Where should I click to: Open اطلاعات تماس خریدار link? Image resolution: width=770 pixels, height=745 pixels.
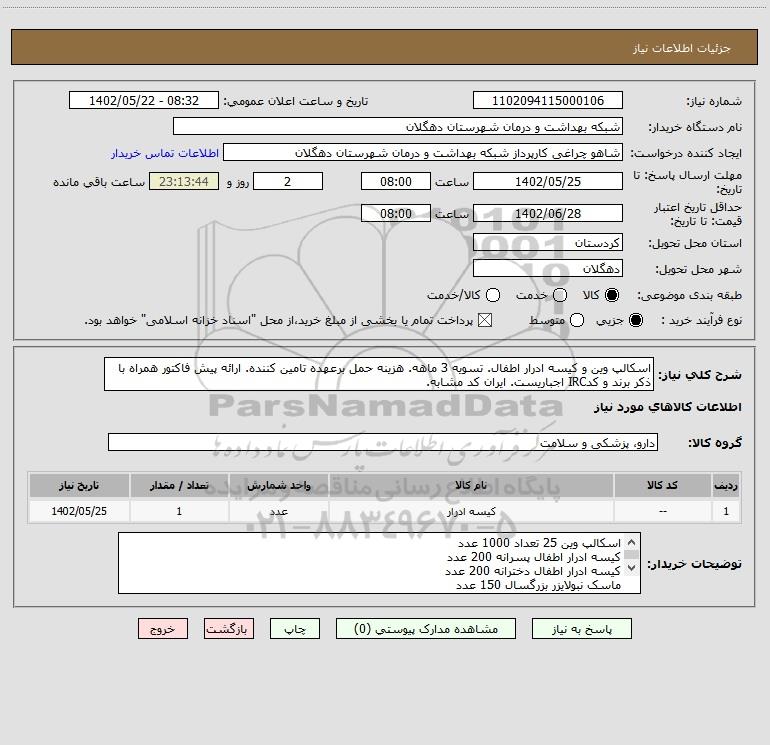[x=165, y=153]
